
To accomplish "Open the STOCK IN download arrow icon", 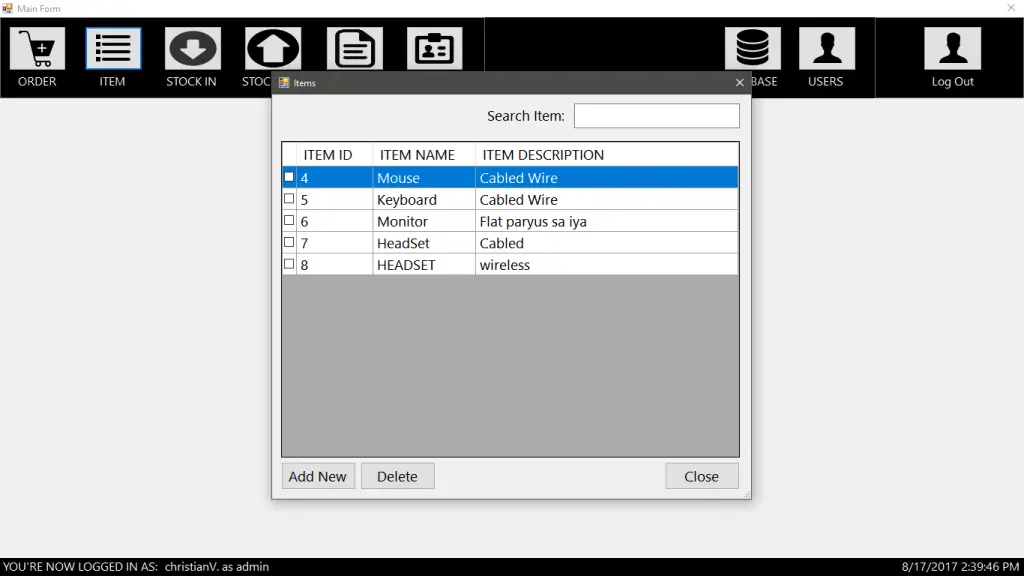I will pyautogui.click(x=193, y=48).
